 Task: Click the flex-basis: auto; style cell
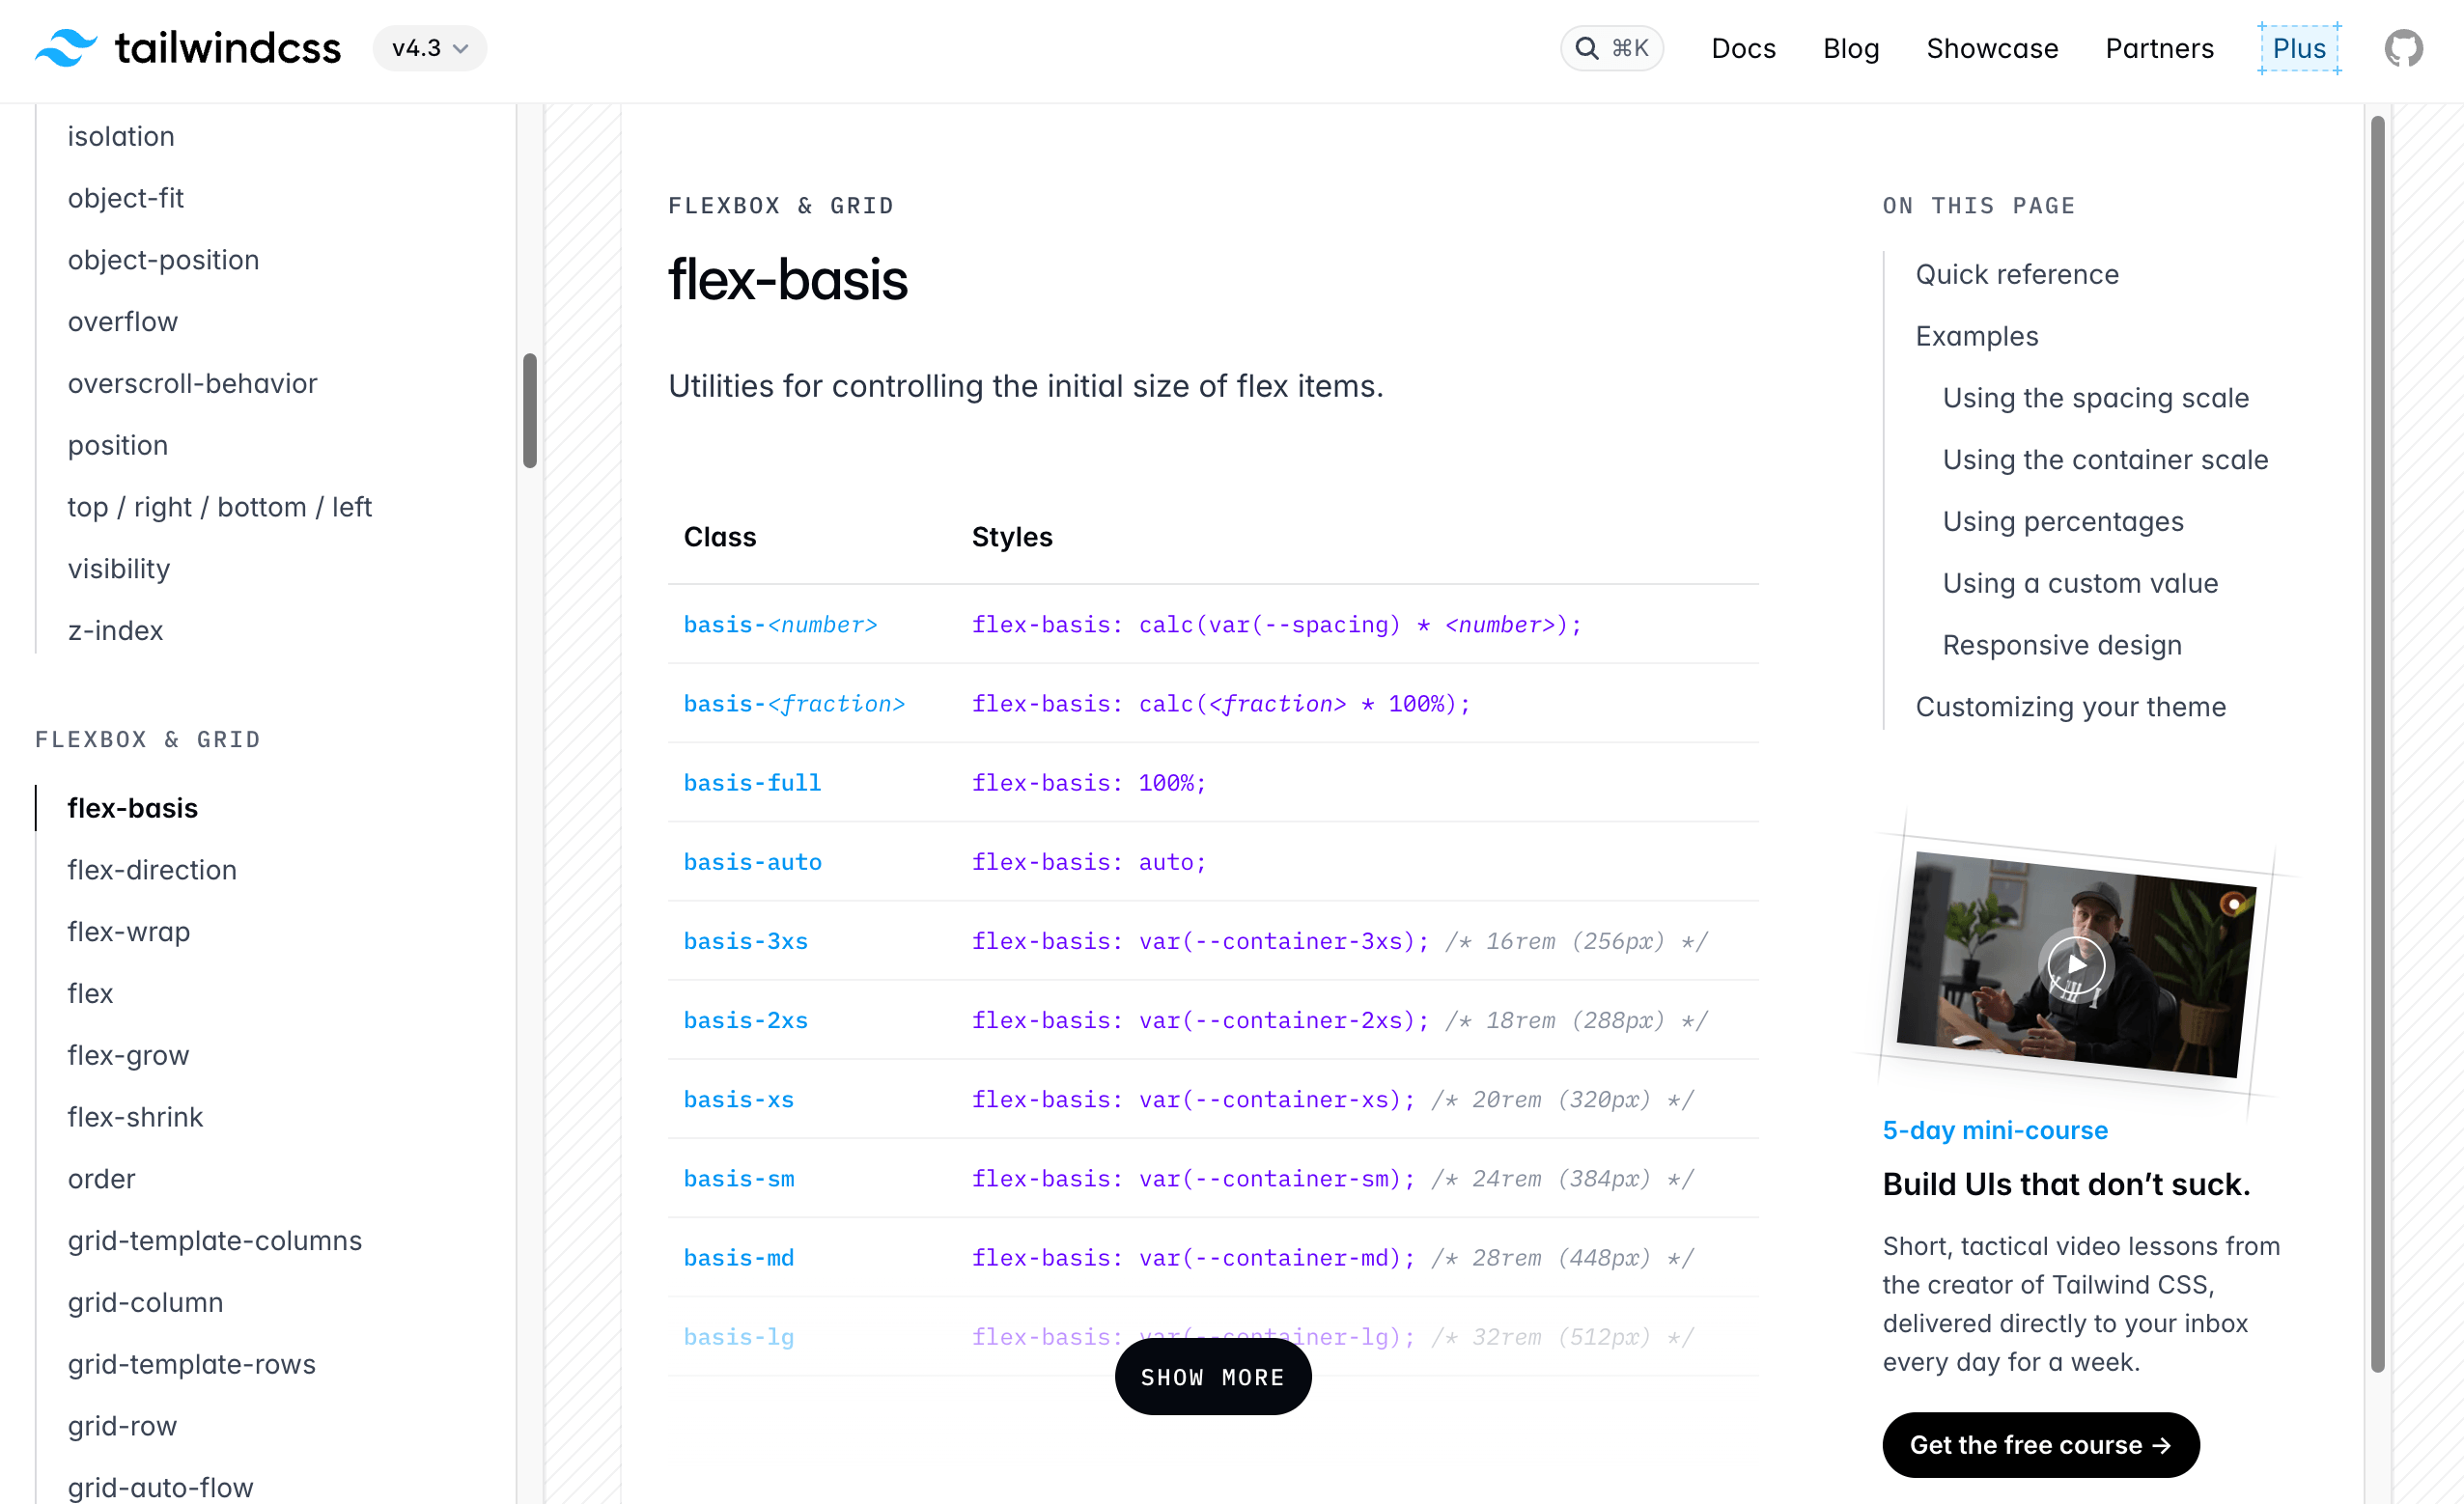[1089, 862]
